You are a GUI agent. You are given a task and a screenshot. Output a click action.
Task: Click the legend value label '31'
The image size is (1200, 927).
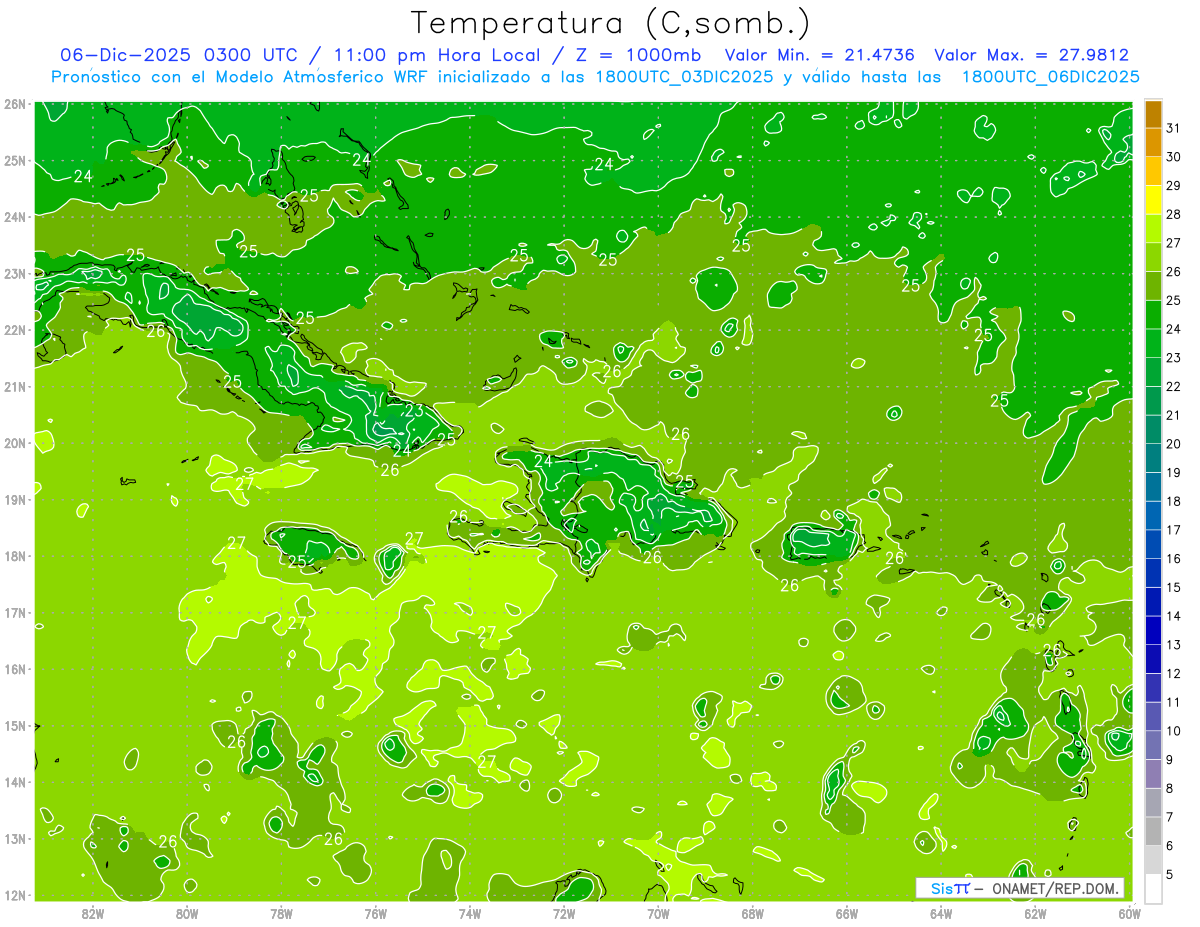click(x=1173, y=128)
